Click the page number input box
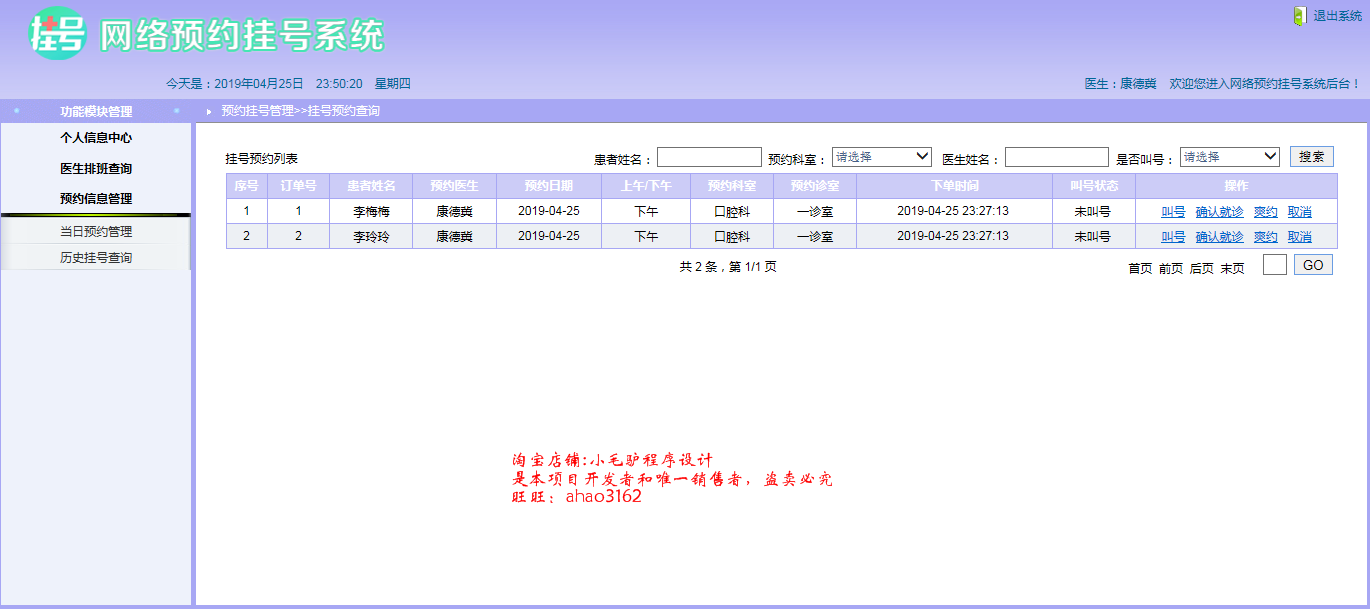The width and height of the screenshot is (1370, 609). click(x=1275, y=265)
